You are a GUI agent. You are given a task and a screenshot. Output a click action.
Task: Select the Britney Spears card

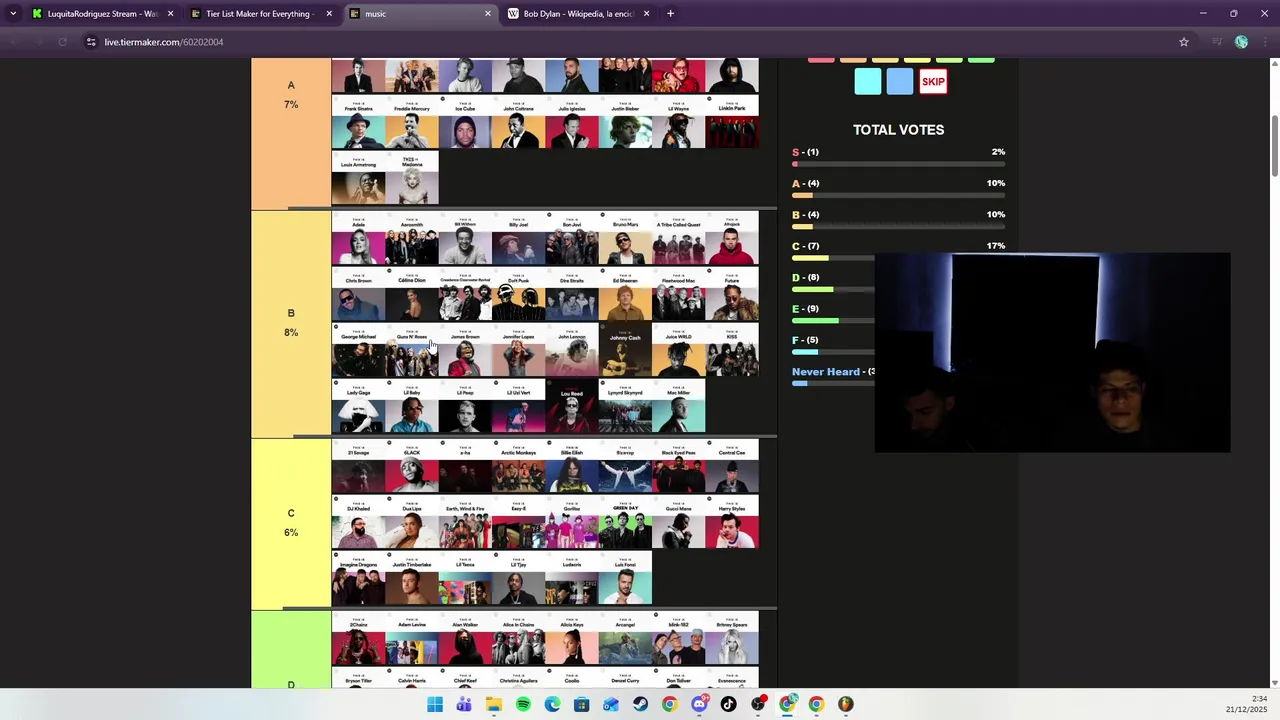732,640
